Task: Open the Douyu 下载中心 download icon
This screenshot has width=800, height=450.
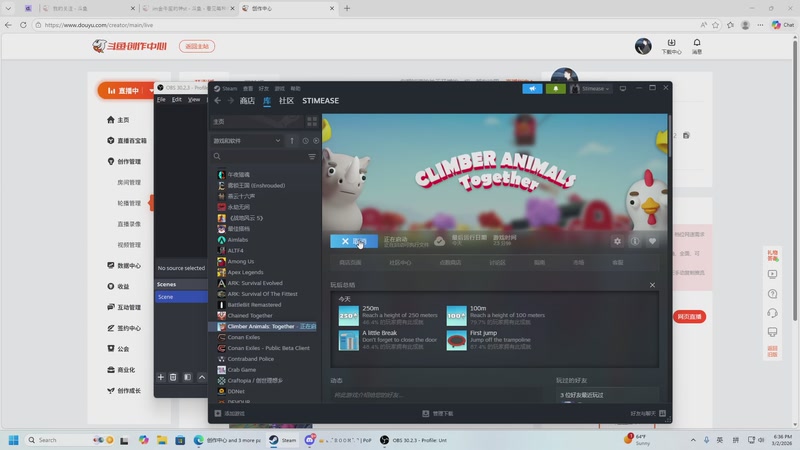Action: click(x=671, y=46)
